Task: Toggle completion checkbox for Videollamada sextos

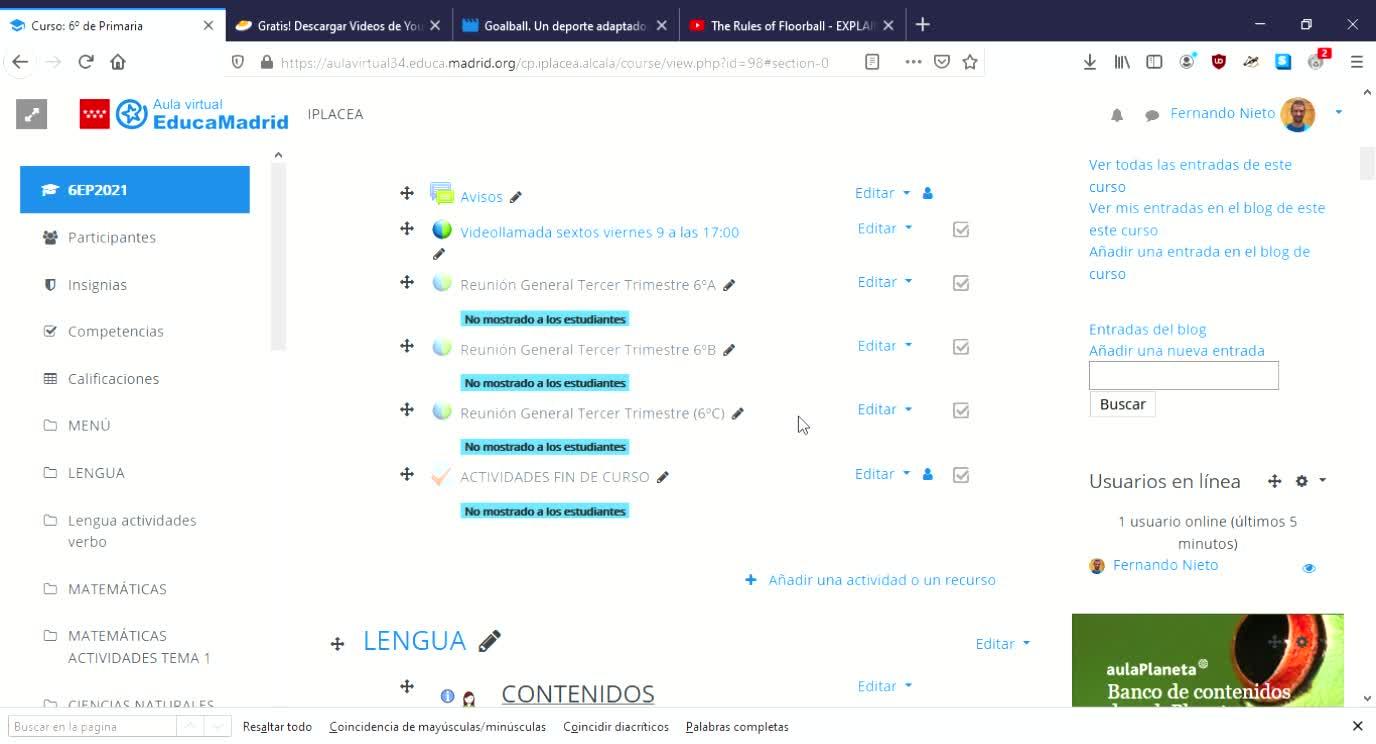Action: coord(961,230)
